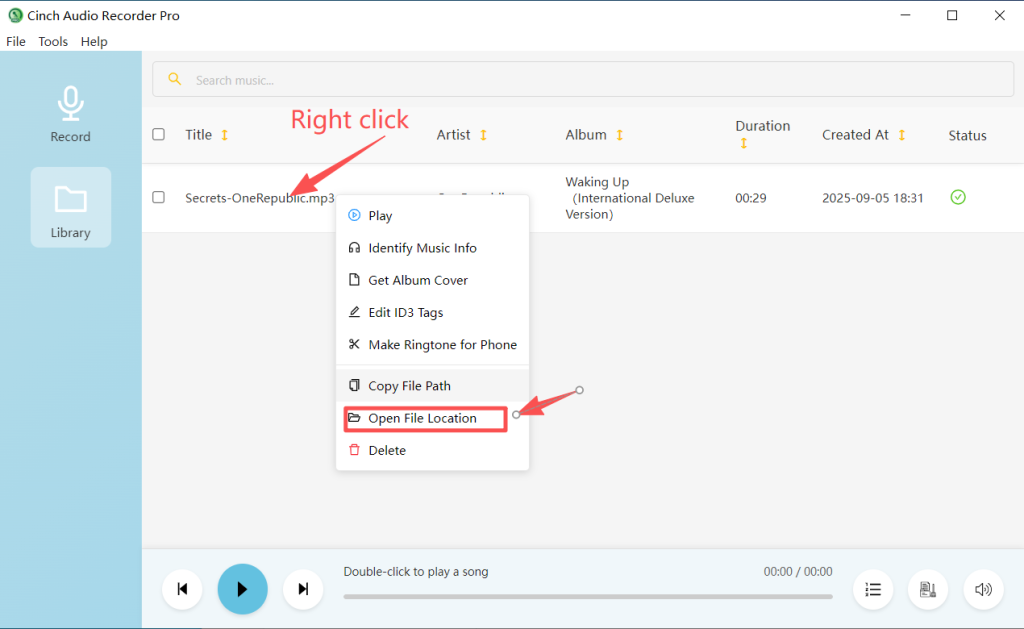Sort by the Title column arrows
1024x629 pixels.
click(x=224, y=134)
